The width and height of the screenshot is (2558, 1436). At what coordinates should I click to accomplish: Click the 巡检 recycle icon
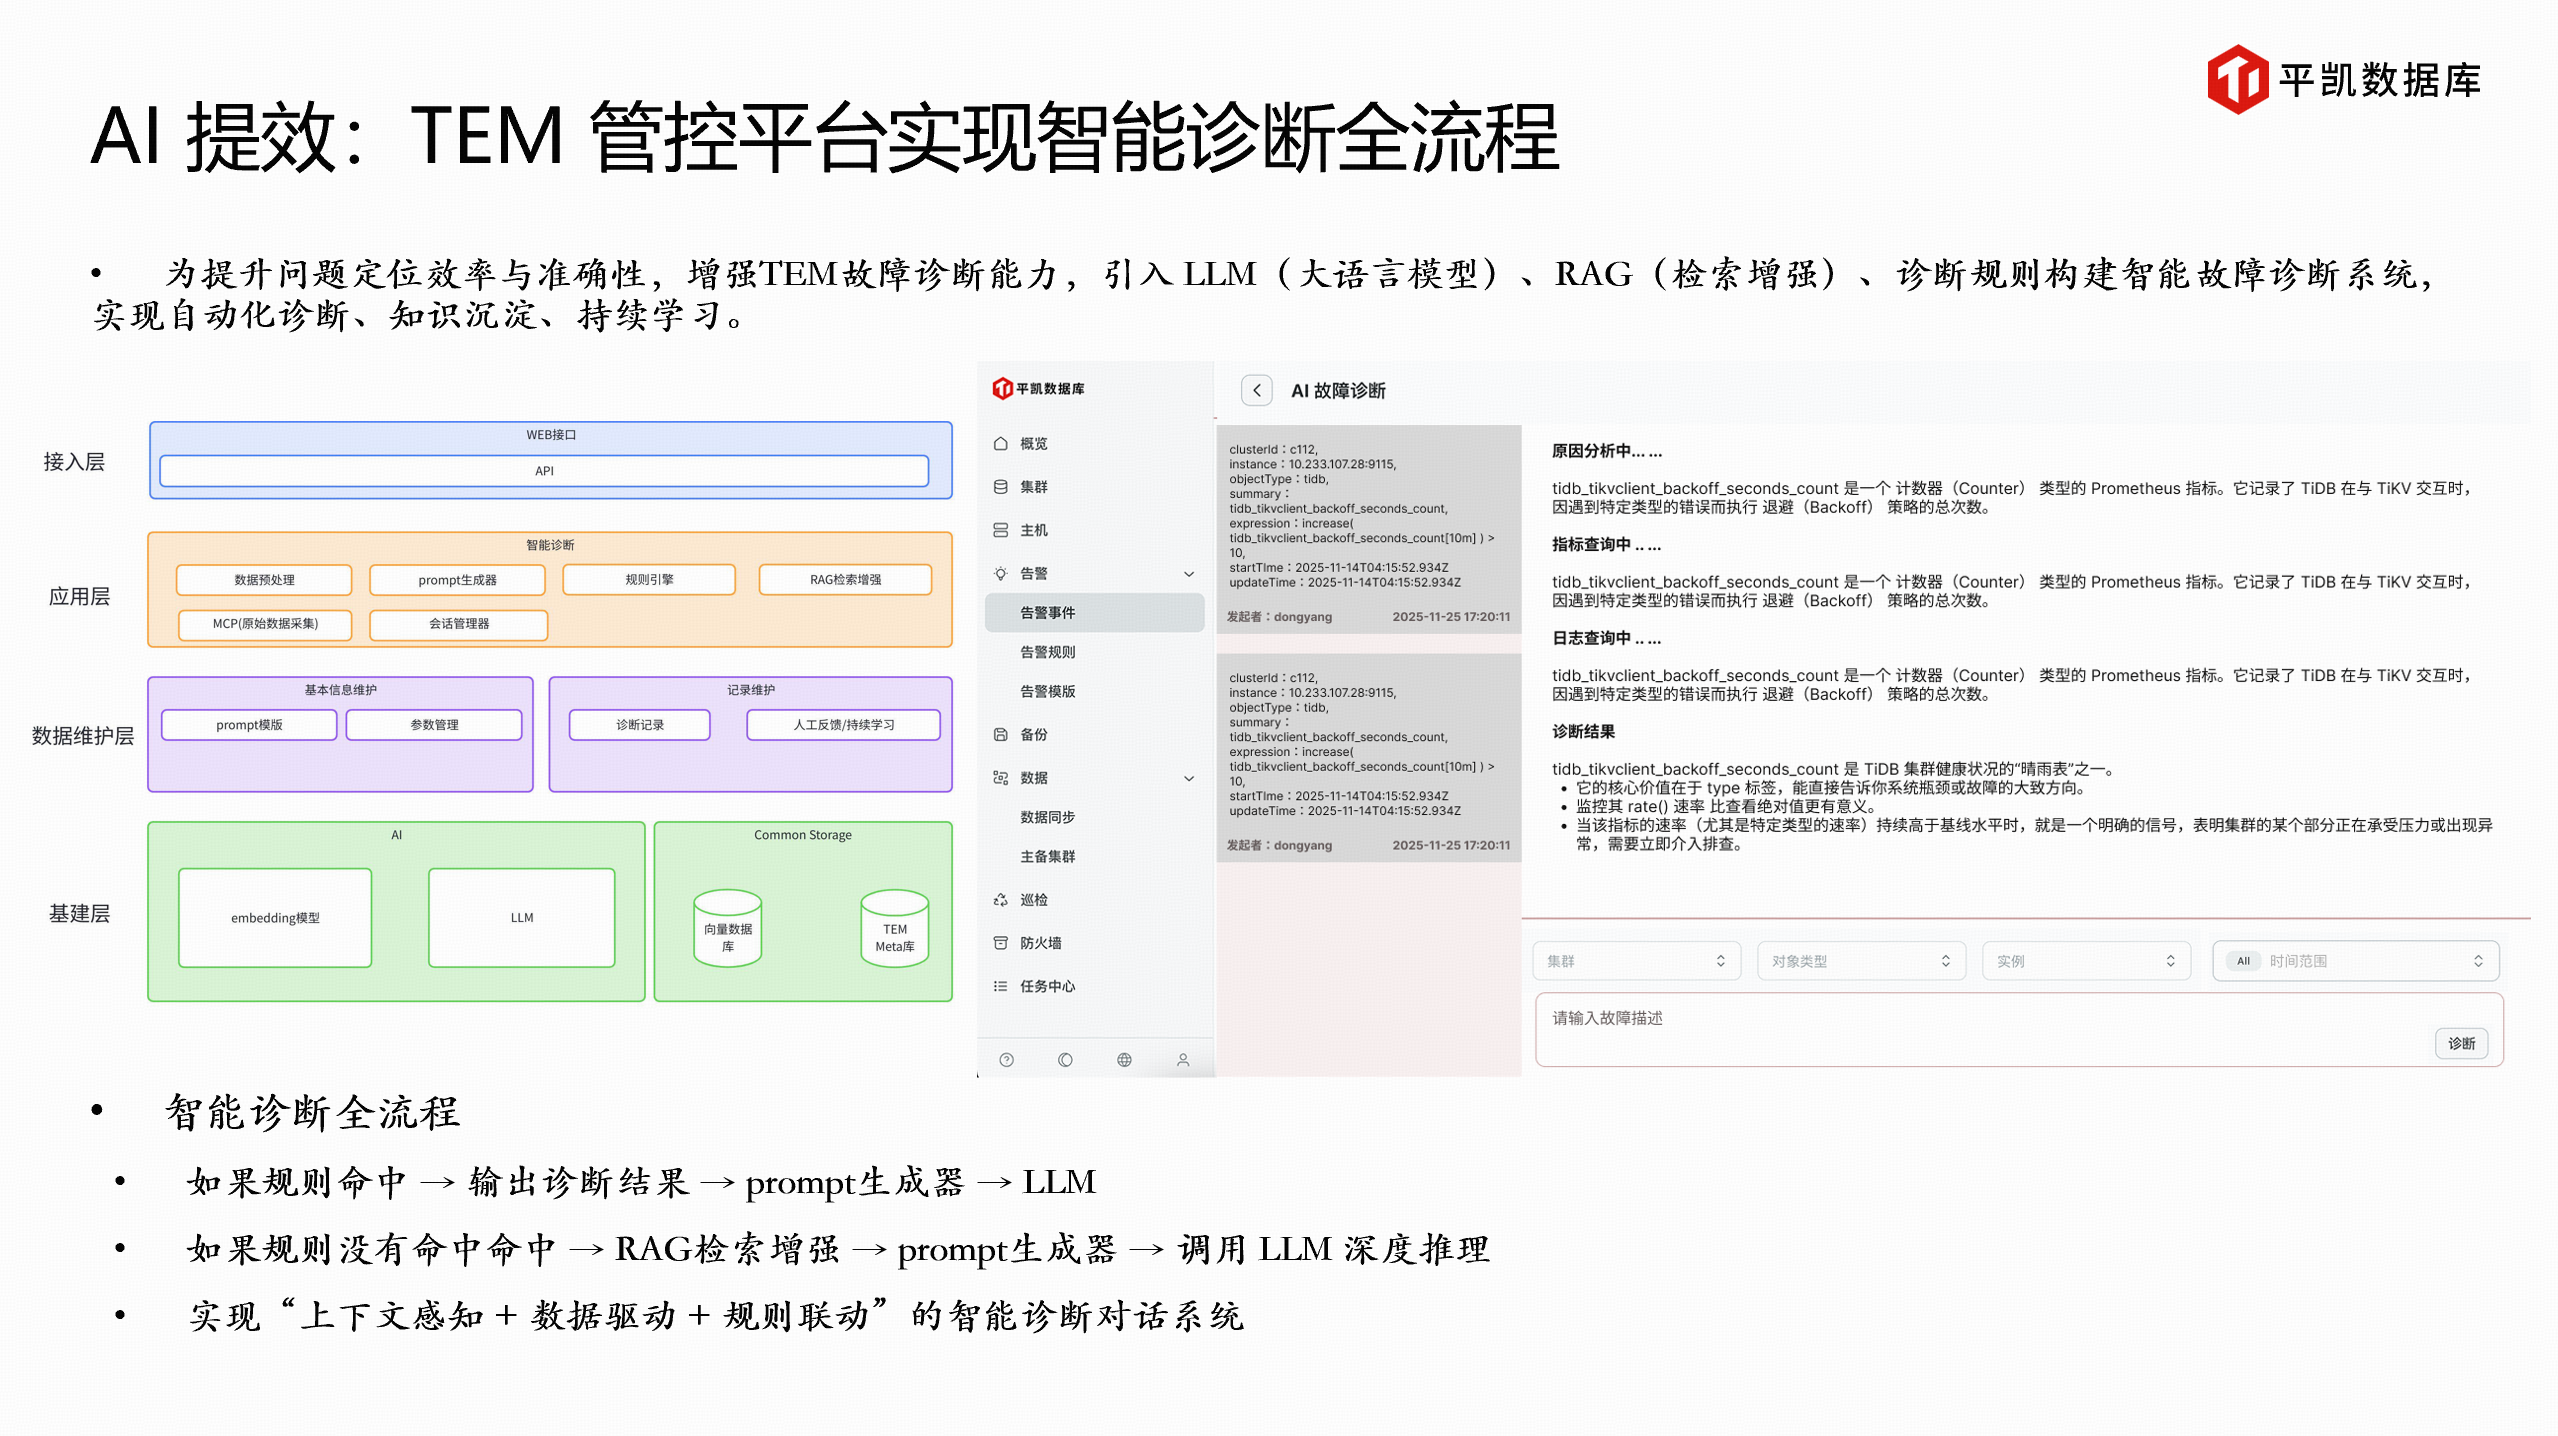click(1000, 899)
